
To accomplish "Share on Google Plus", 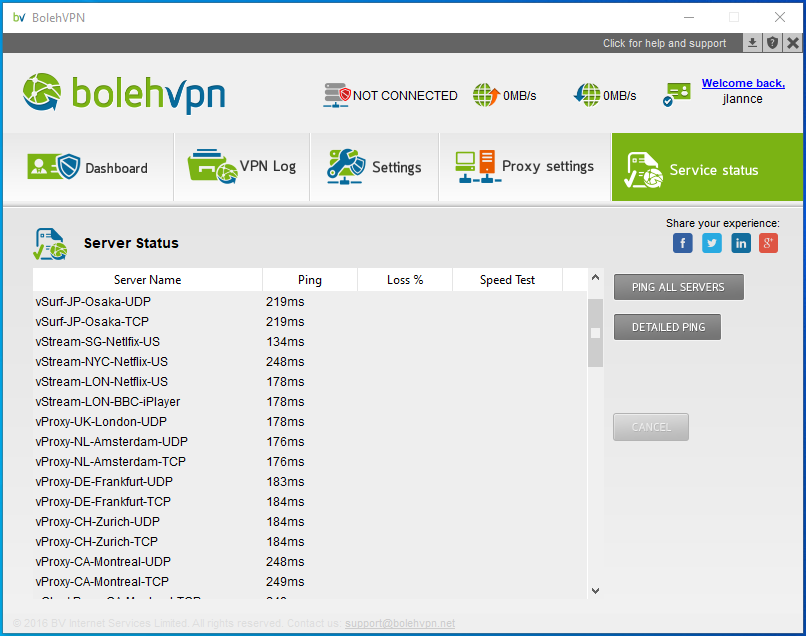I will tap(768, 243).
